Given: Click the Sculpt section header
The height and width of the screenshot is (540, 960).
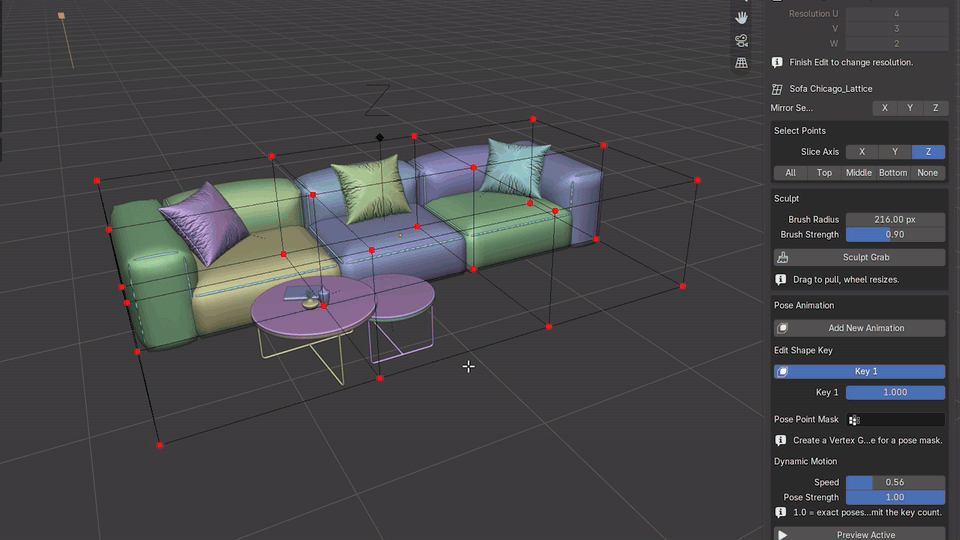Looking at the screenshot, I should pos(786,199).
